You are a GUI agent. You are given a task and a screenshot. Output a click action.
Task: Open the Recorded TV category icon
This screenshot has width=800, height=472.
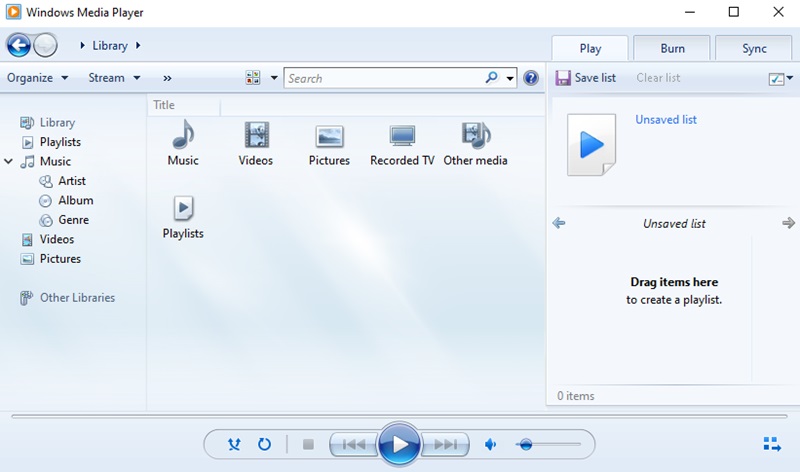click(x=402, y=136)
